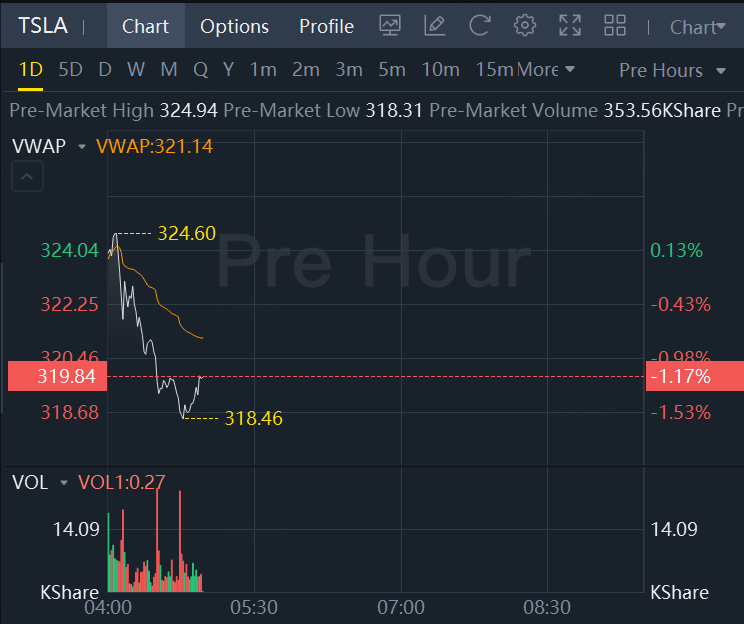
Task: Switch to the Options tab
Action: pyautogui.click(x=234, y=26)
